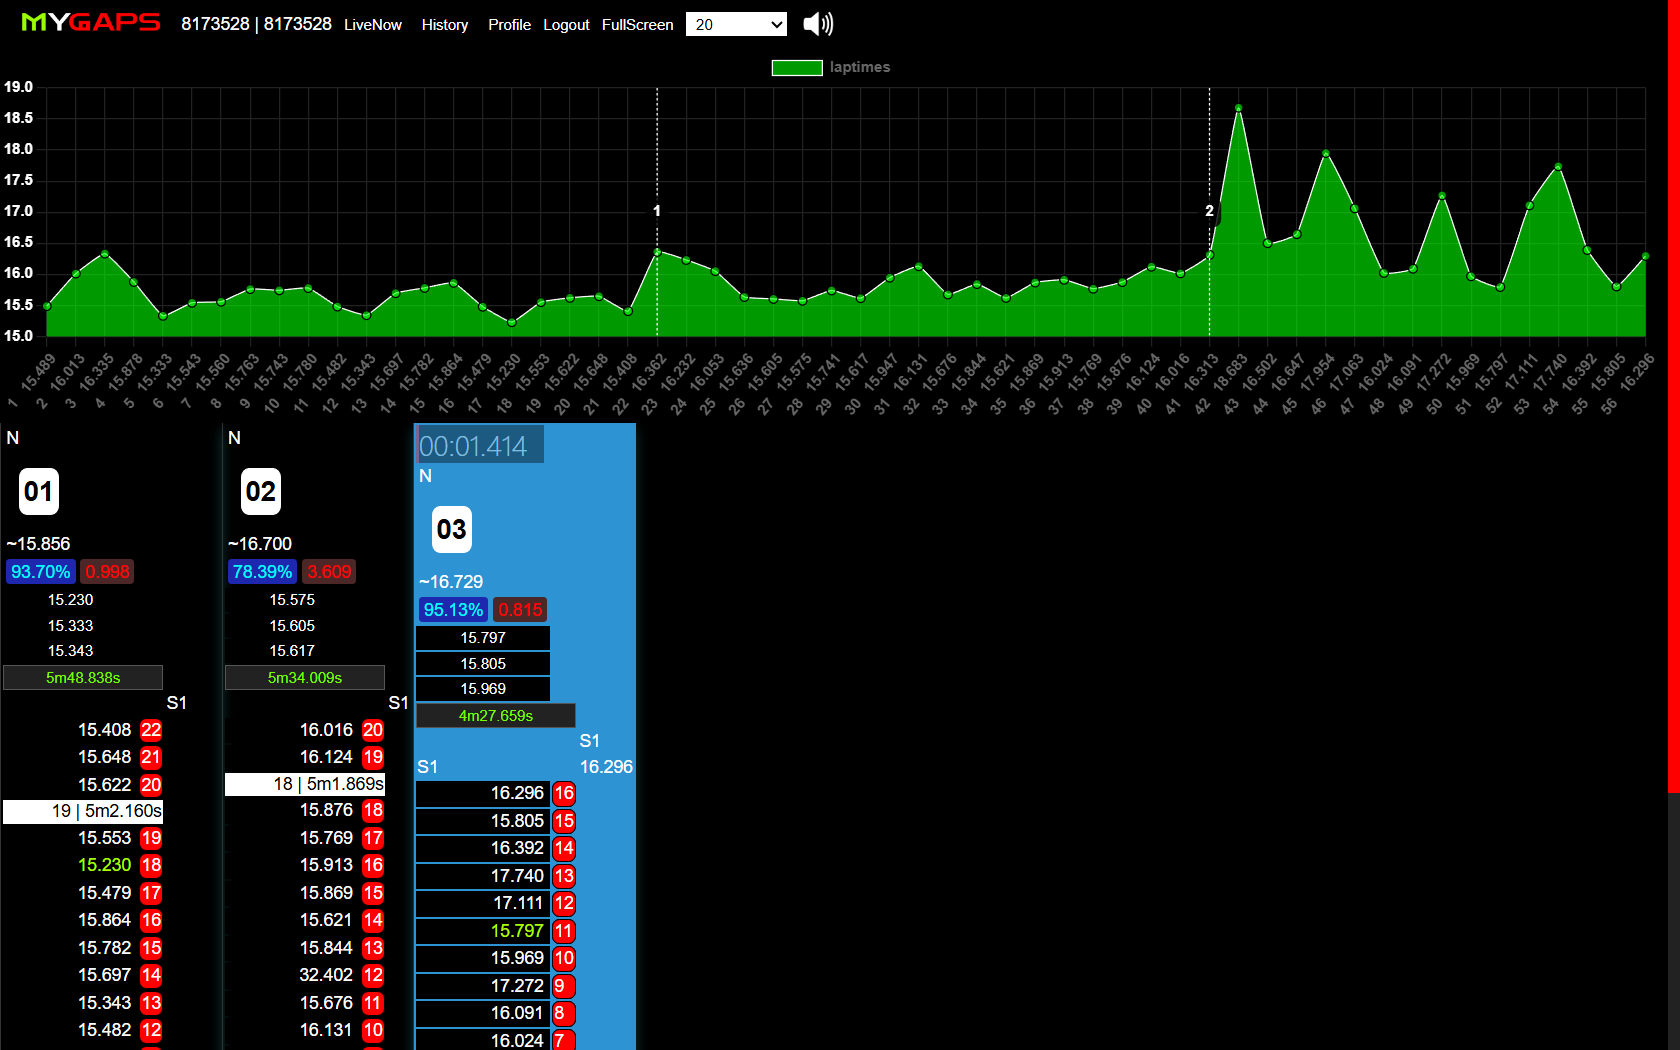Click the Logout link
The image size is (1680, 1050).
(566, 25)
